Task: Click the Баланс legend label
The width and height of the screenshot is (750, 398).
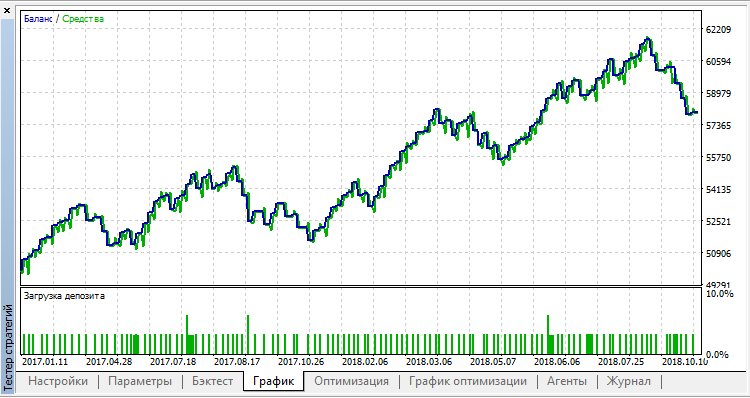Action: click(x=38, y=19)
